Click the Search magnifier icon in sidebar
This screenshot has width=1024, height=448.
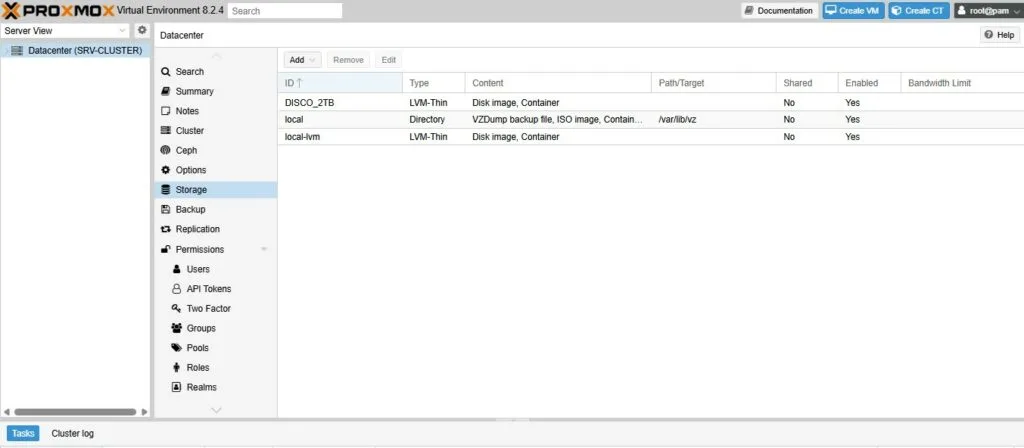(x=166, y=72)
